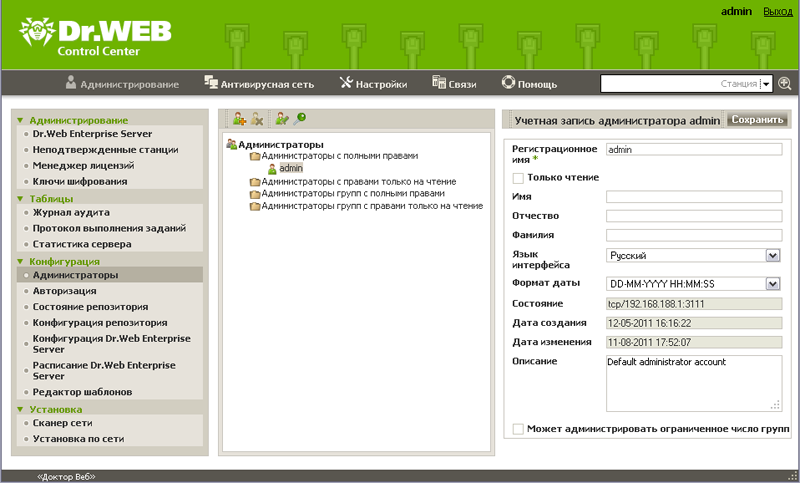Open Менеджер лицензий sidebar link
Screen dimensions: 800x483
(x=83, y=165)
